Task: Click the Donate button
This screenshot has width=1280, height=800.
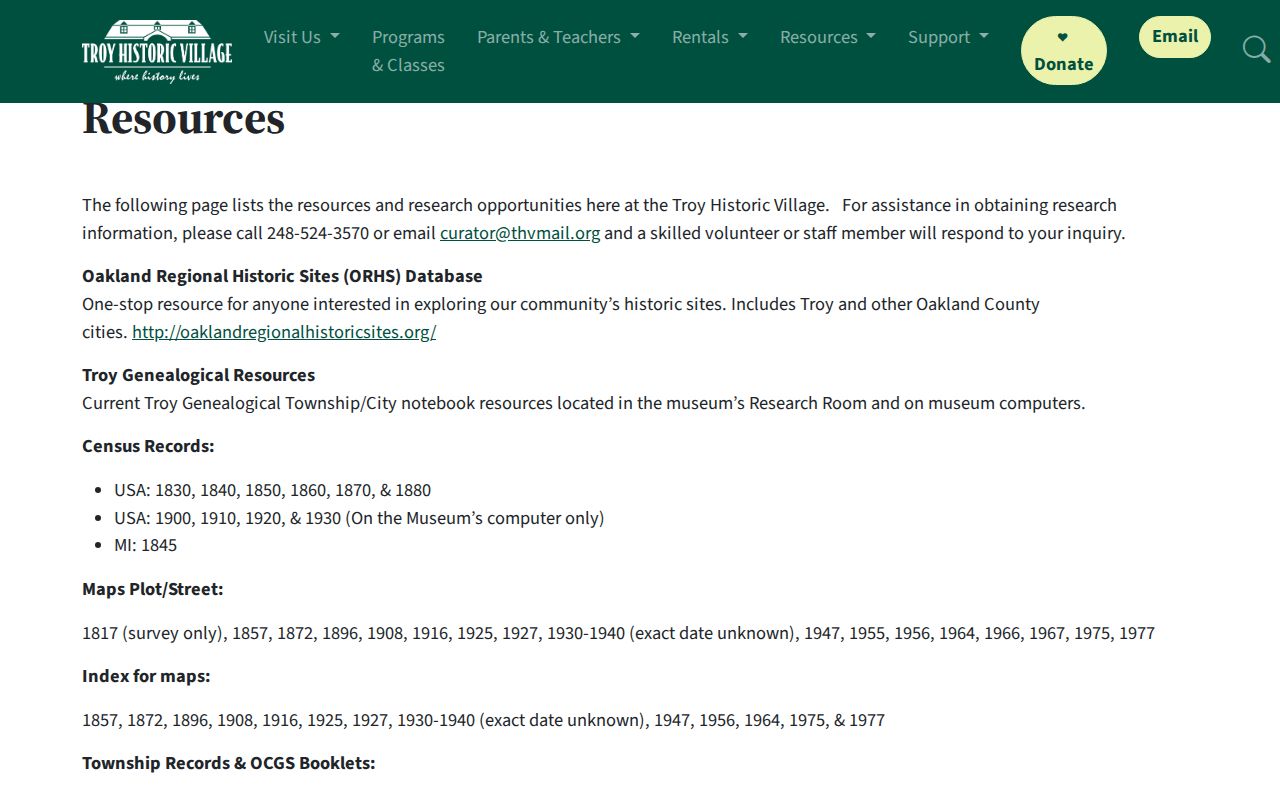Action: (1063, 51)
